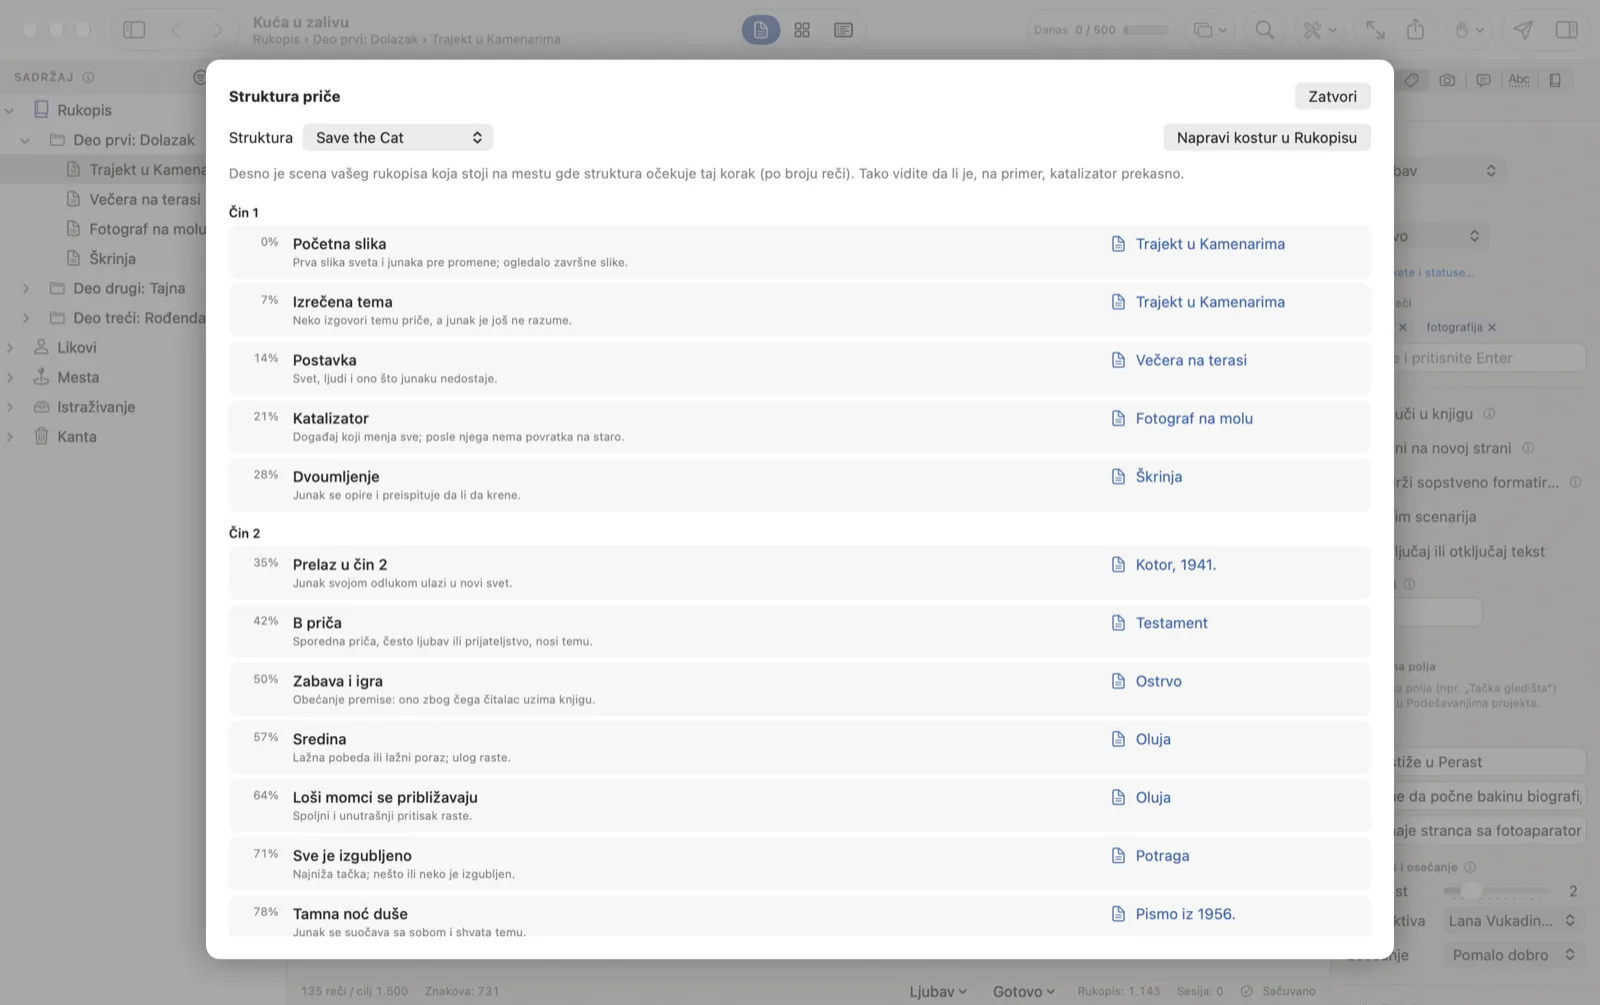Open Oluja scene for Sredina beat
The width and height of the screenshot is (1600, 1005).
point(1141,739)
